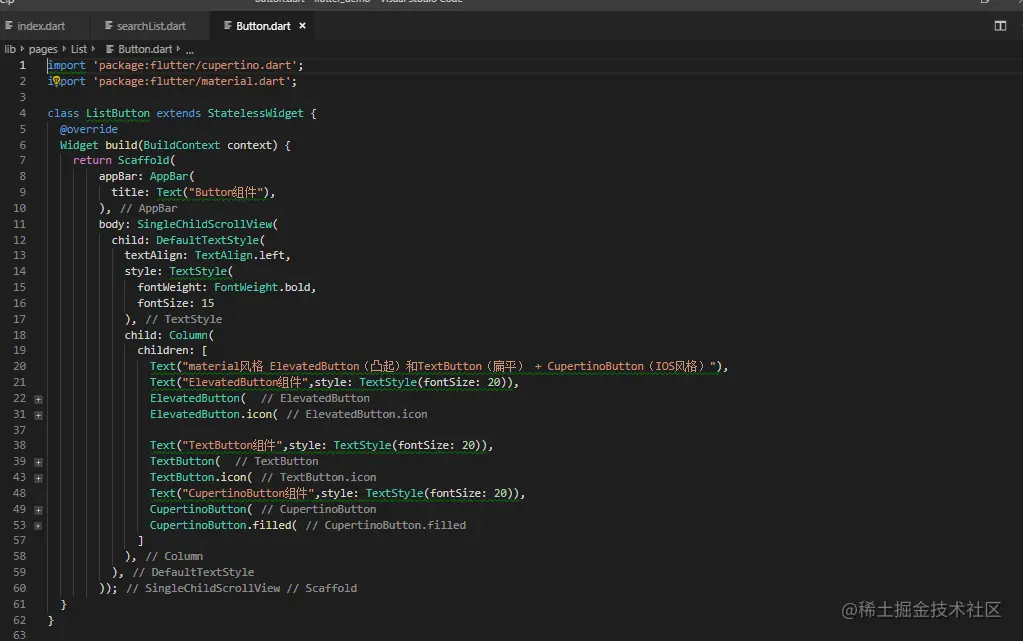Click Text("CupertinoButton组件") code line
The width and height of the screenshot is (1023, 641).
coord(337,493)
